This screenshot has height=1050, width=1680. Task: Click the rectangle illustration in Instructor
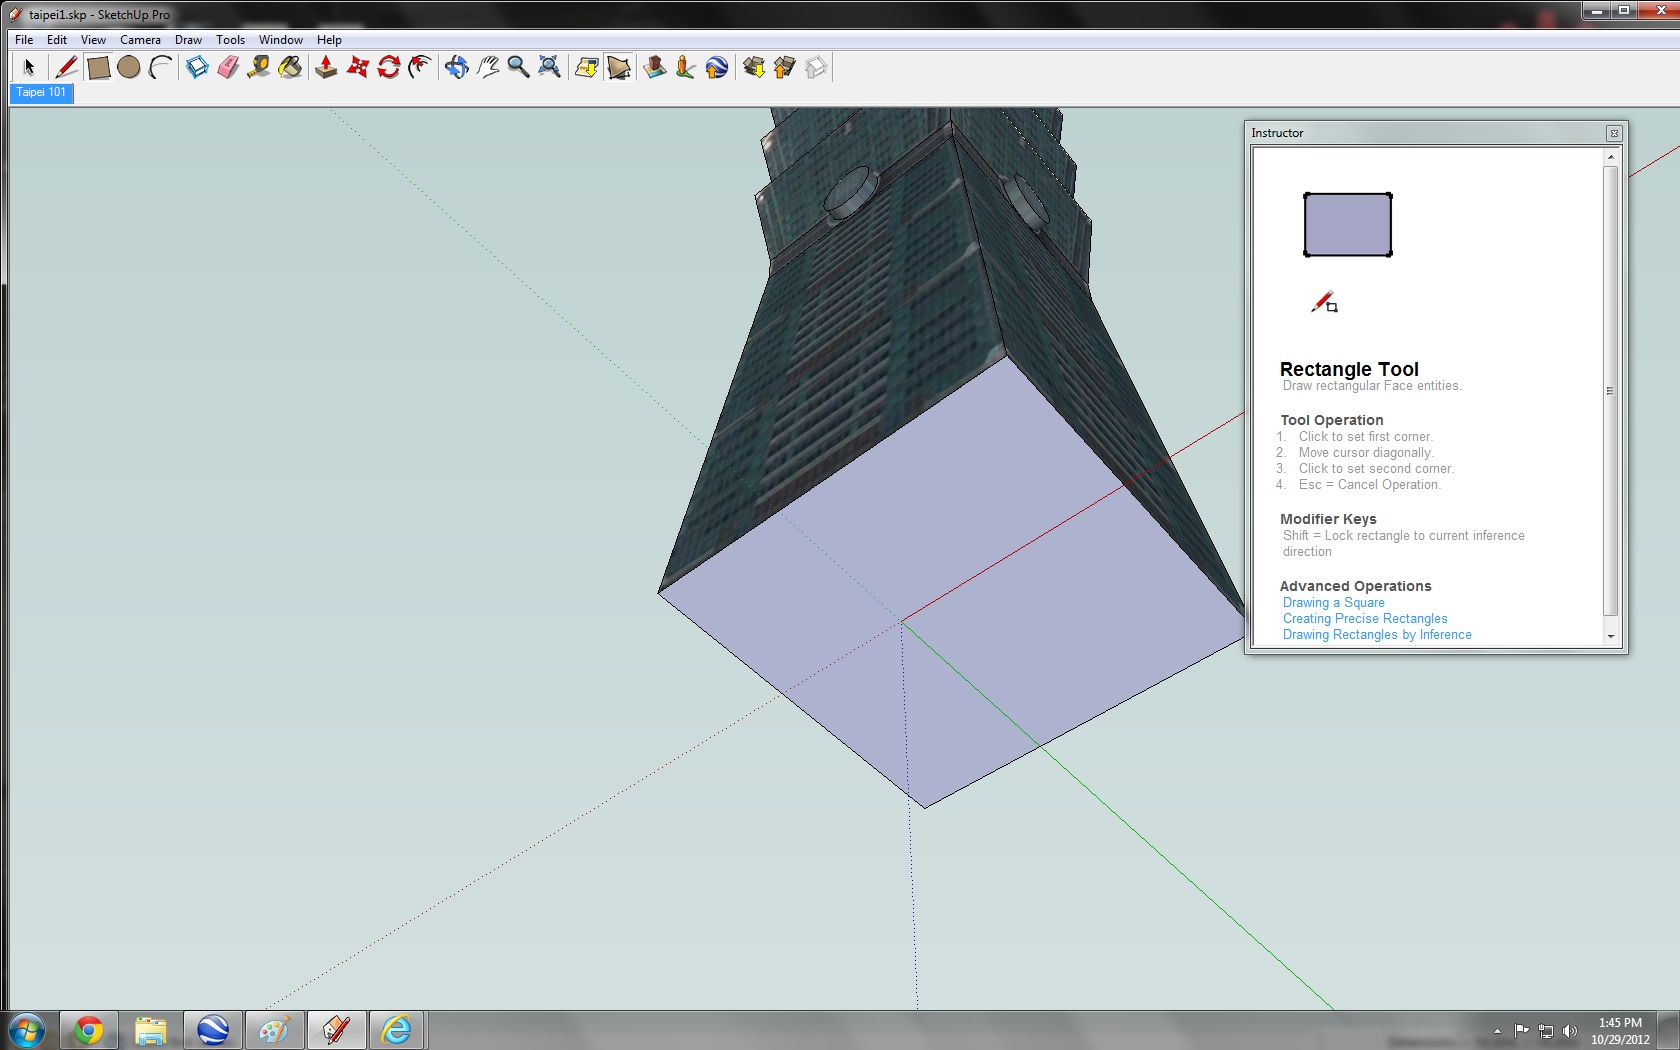click(x=1347, y=225)
